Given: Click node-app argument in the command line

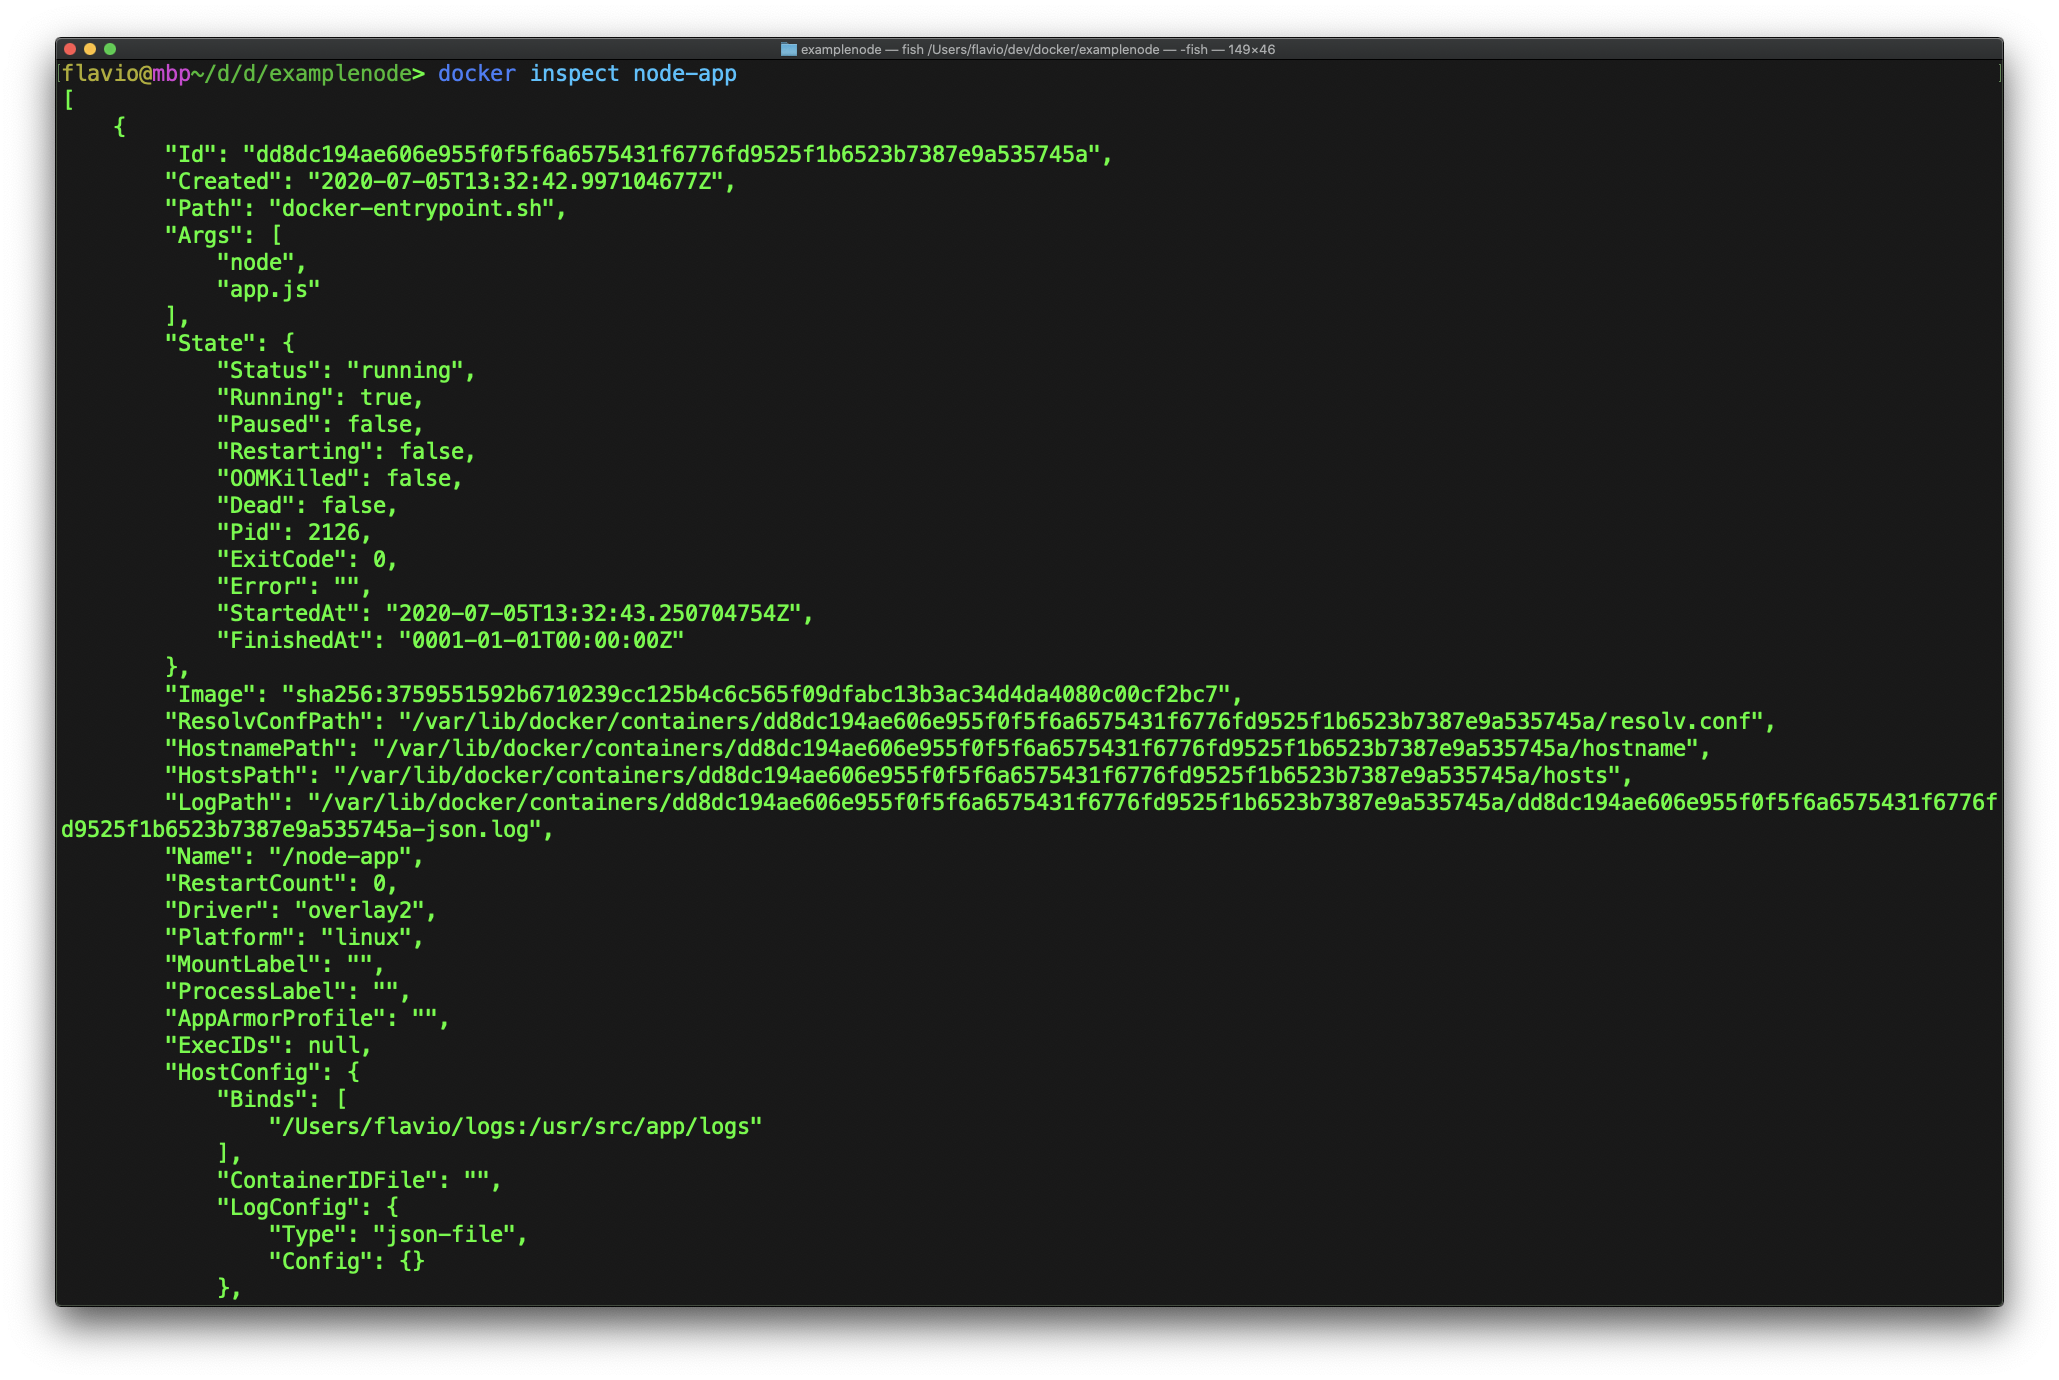Looking at the screenshot, I should (x=684, y=74).
